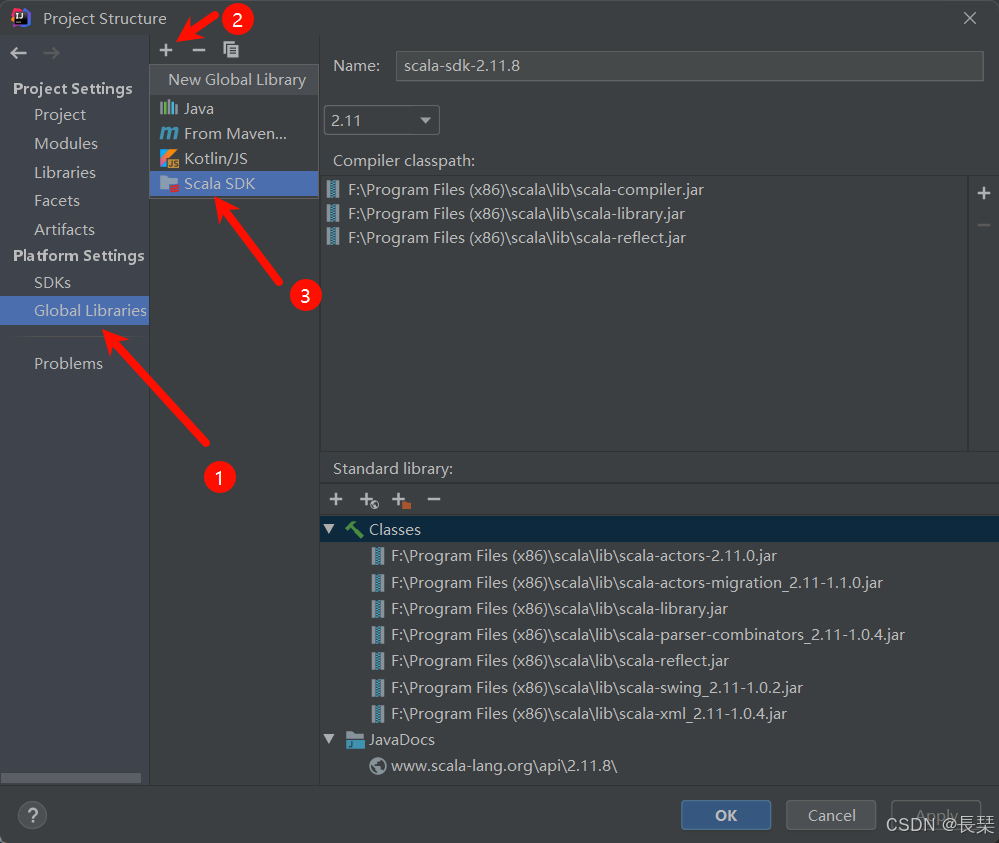Click the Cancel button
Screen dimensions: 999x843
831,815
